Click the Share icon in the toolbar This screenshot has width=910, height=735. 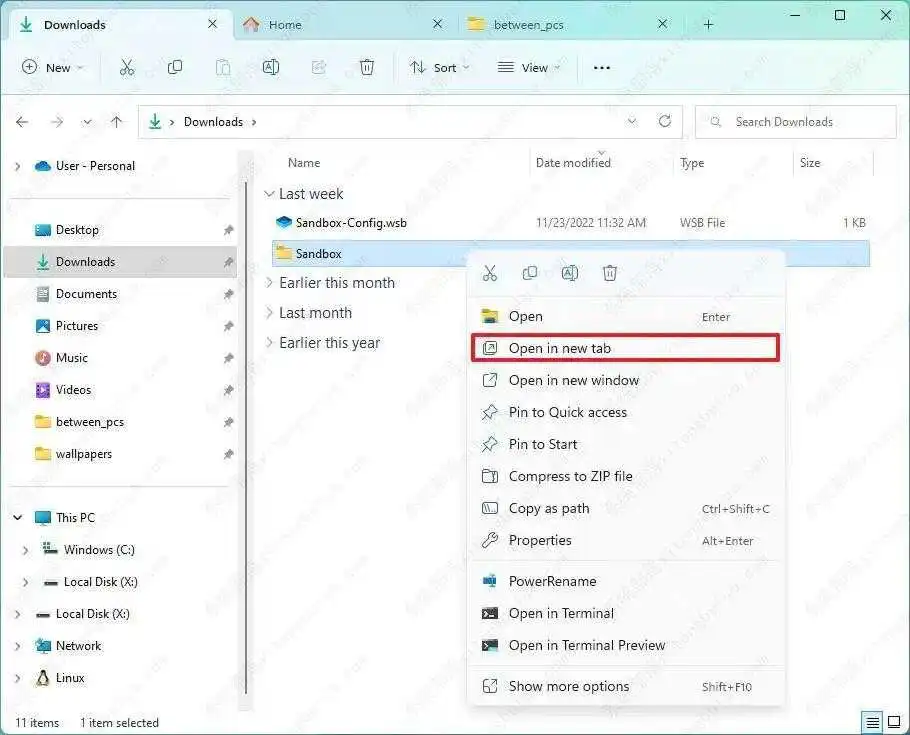click(318, 67)
